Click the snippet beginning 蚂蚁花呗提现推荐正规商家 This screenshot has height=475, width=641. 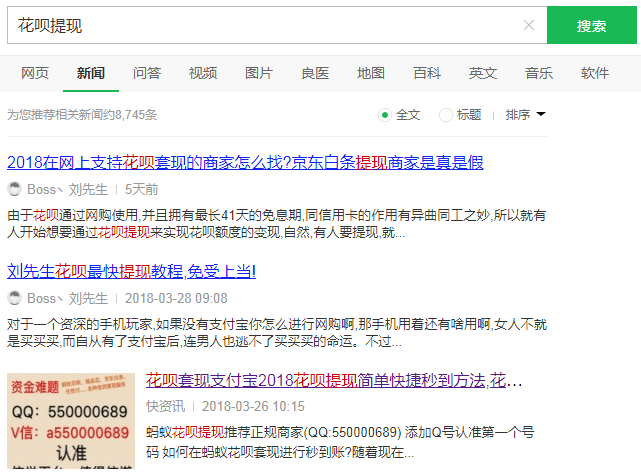[340, 442]
